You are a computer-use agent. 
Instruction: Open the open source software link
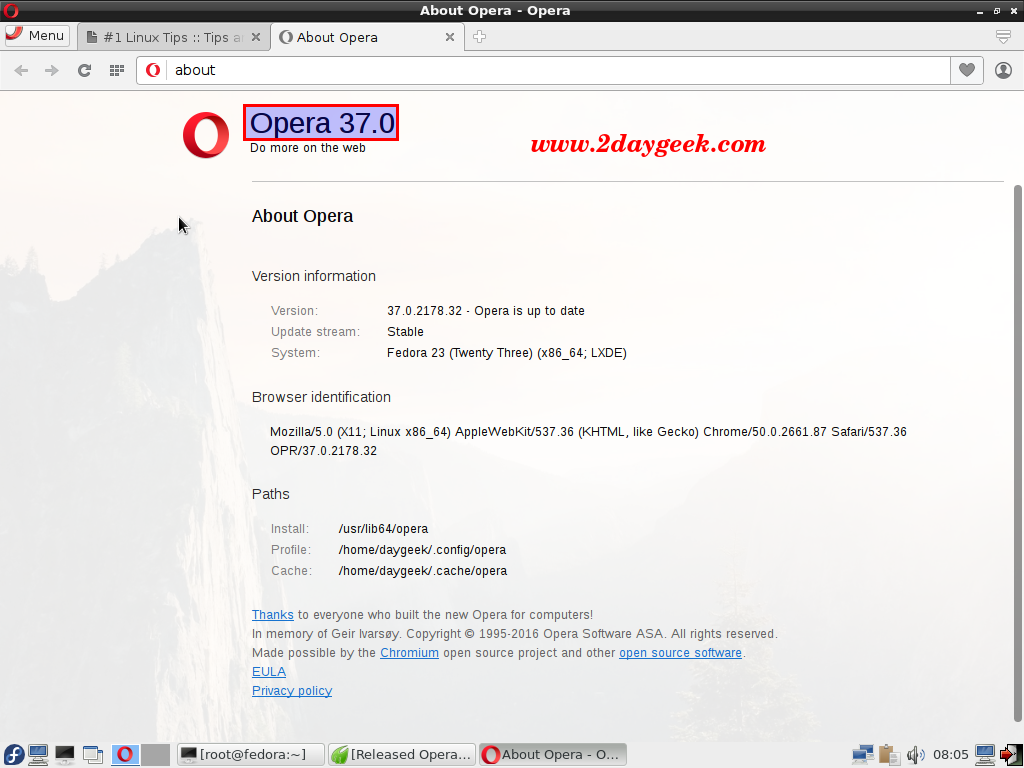pyautogui.click(x=680, y=652)
